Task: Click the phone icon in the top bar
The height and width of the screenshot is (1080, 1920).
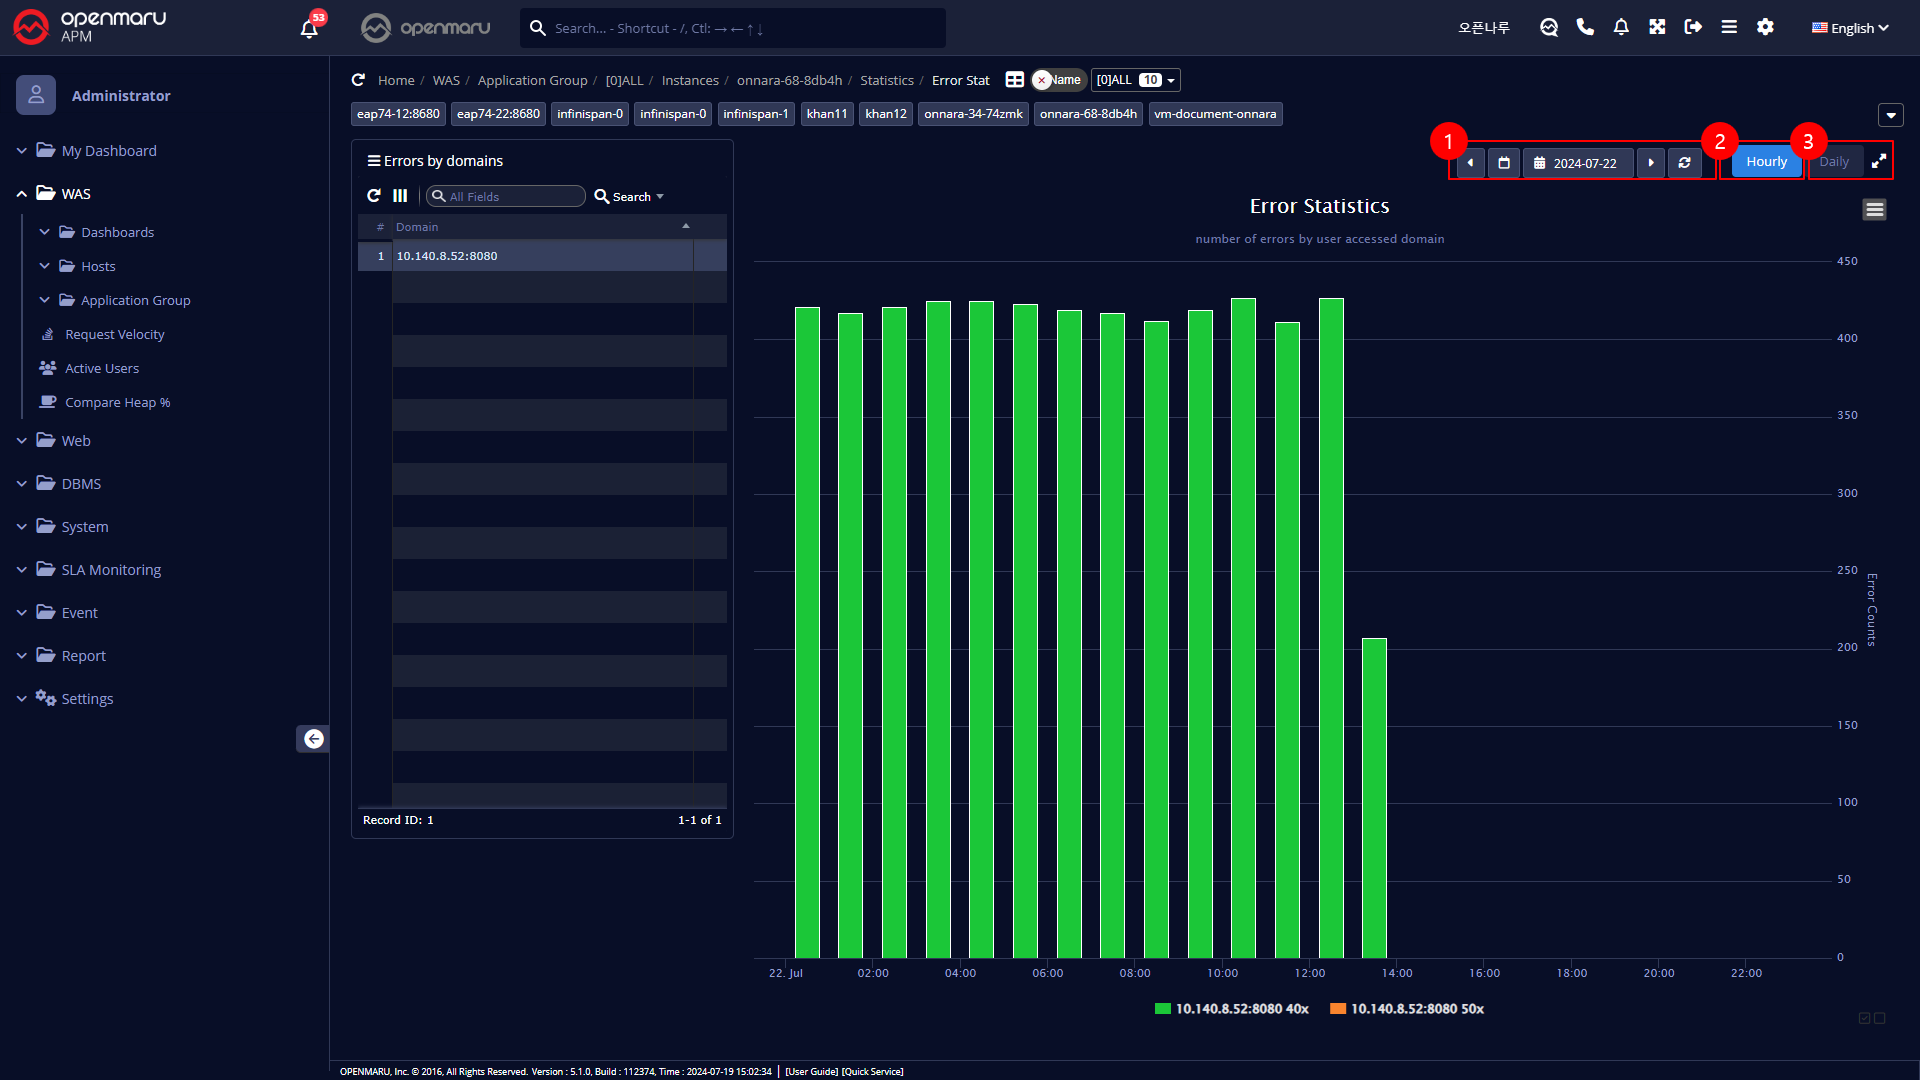Action: point(1585,27)
